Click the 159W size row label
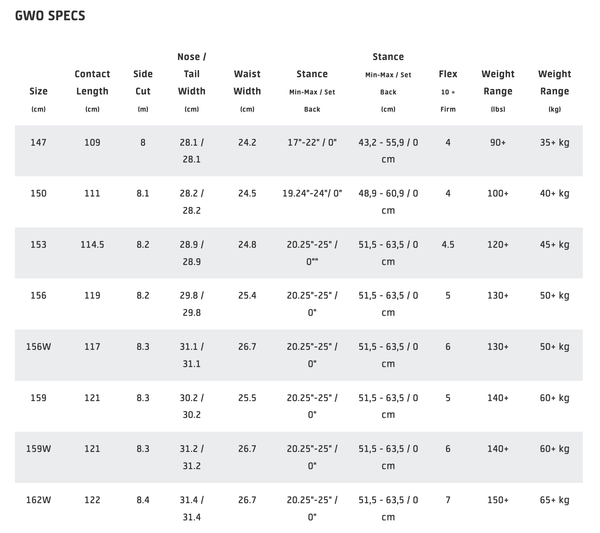The height and width of the screenshot is (533, 600). [39, 448]
